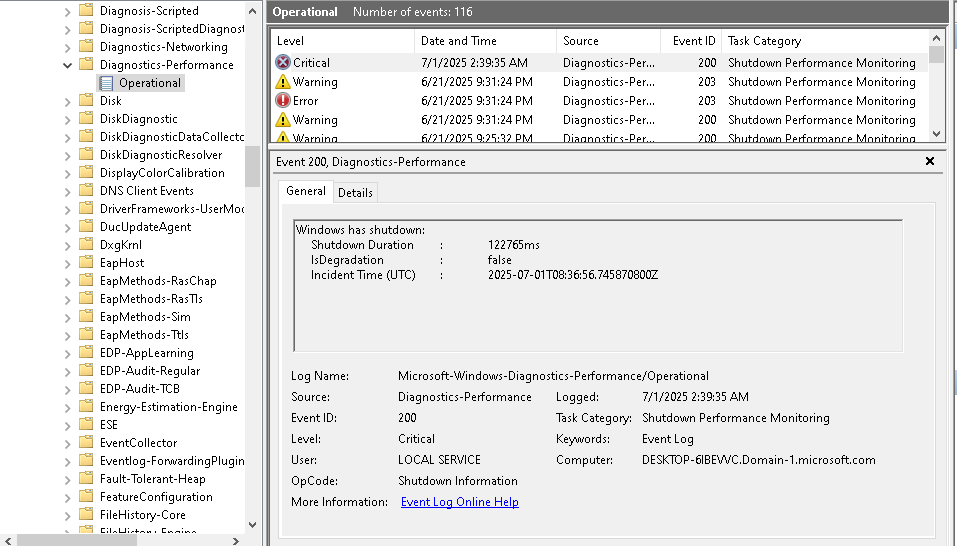This screenshot has width=957, height=546.
Task: Click the Disk folder icon
Action: pos(86,101)
